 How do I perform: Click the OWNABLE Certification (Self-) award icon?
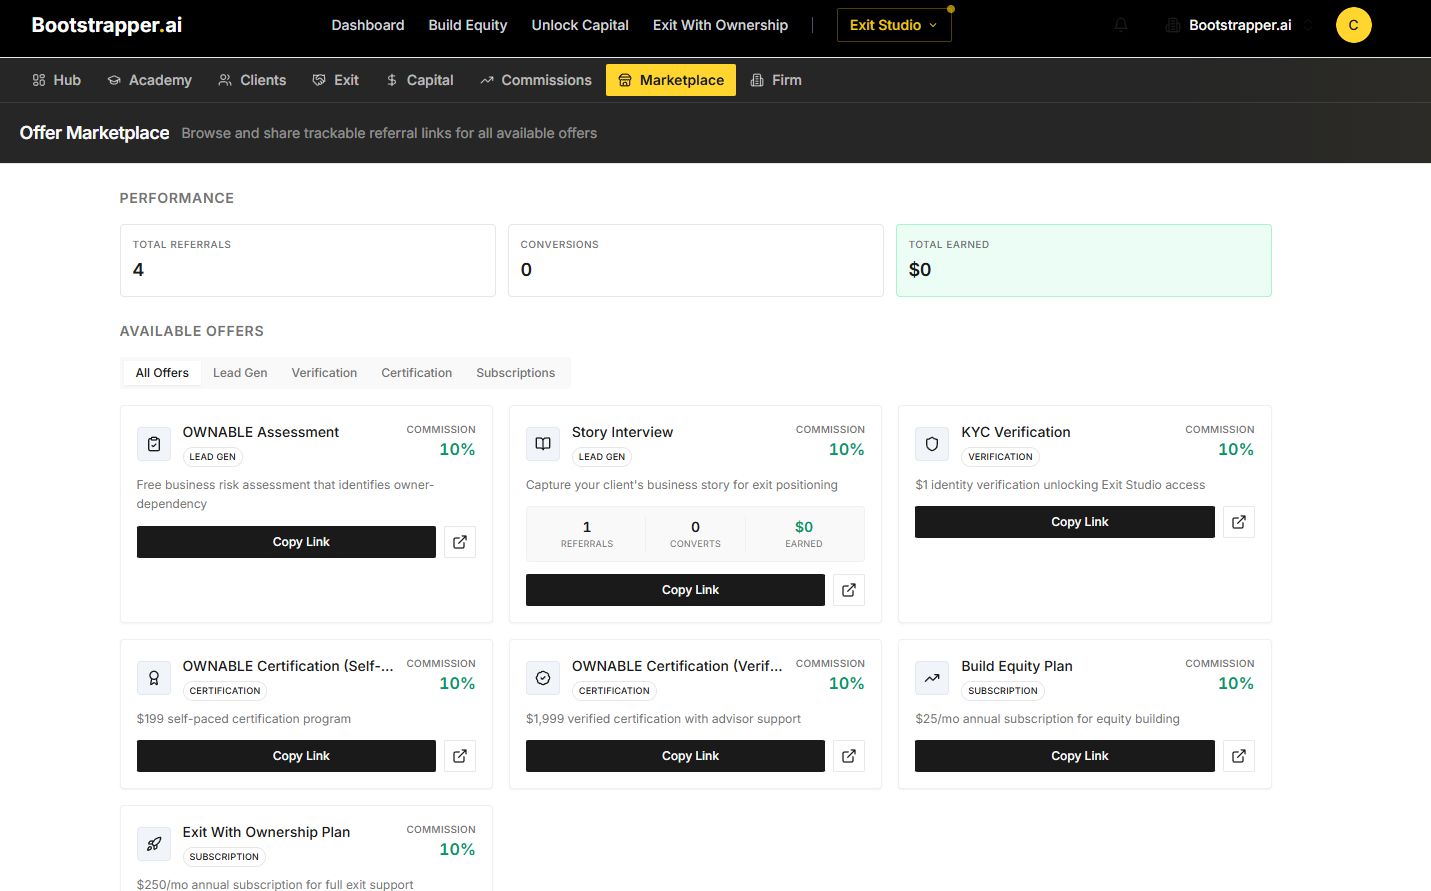click(x=154, y=678)
